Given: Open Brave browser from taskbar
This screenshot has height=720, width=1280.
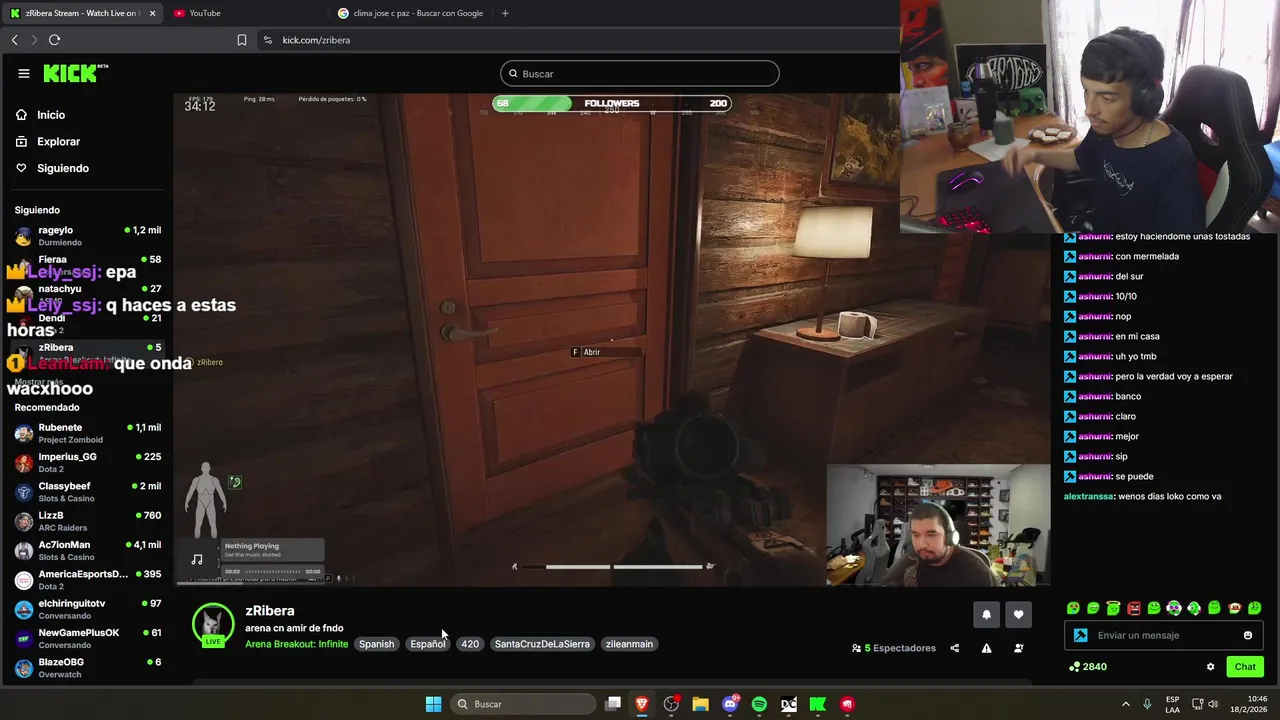Looking at the screenshot, I should click(642, 704).
